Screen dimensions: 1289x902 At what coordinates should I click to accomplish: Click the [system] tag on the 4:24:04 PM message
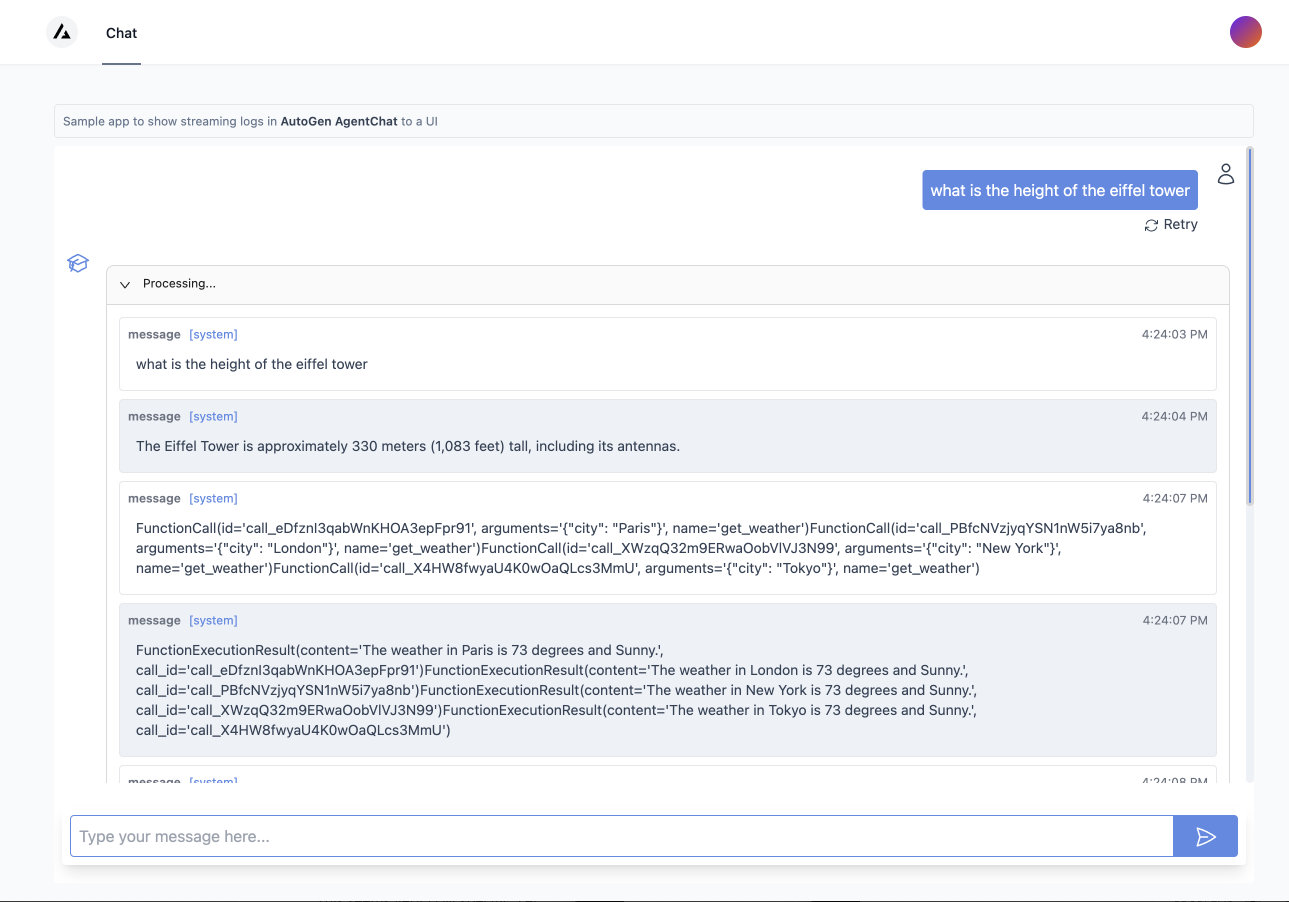[x=213, y=416]
